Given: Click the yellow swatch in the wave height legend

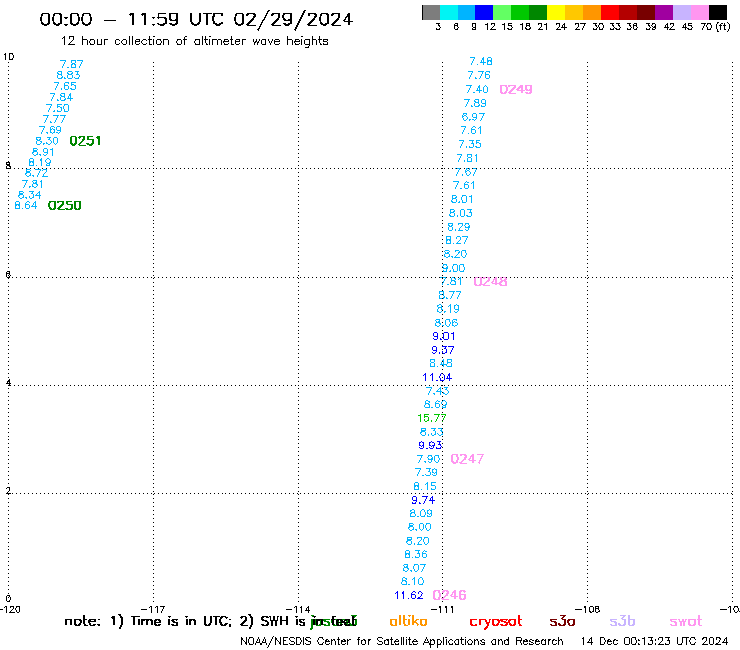Looking at the screenshot, I should click(x=556, y=13).
